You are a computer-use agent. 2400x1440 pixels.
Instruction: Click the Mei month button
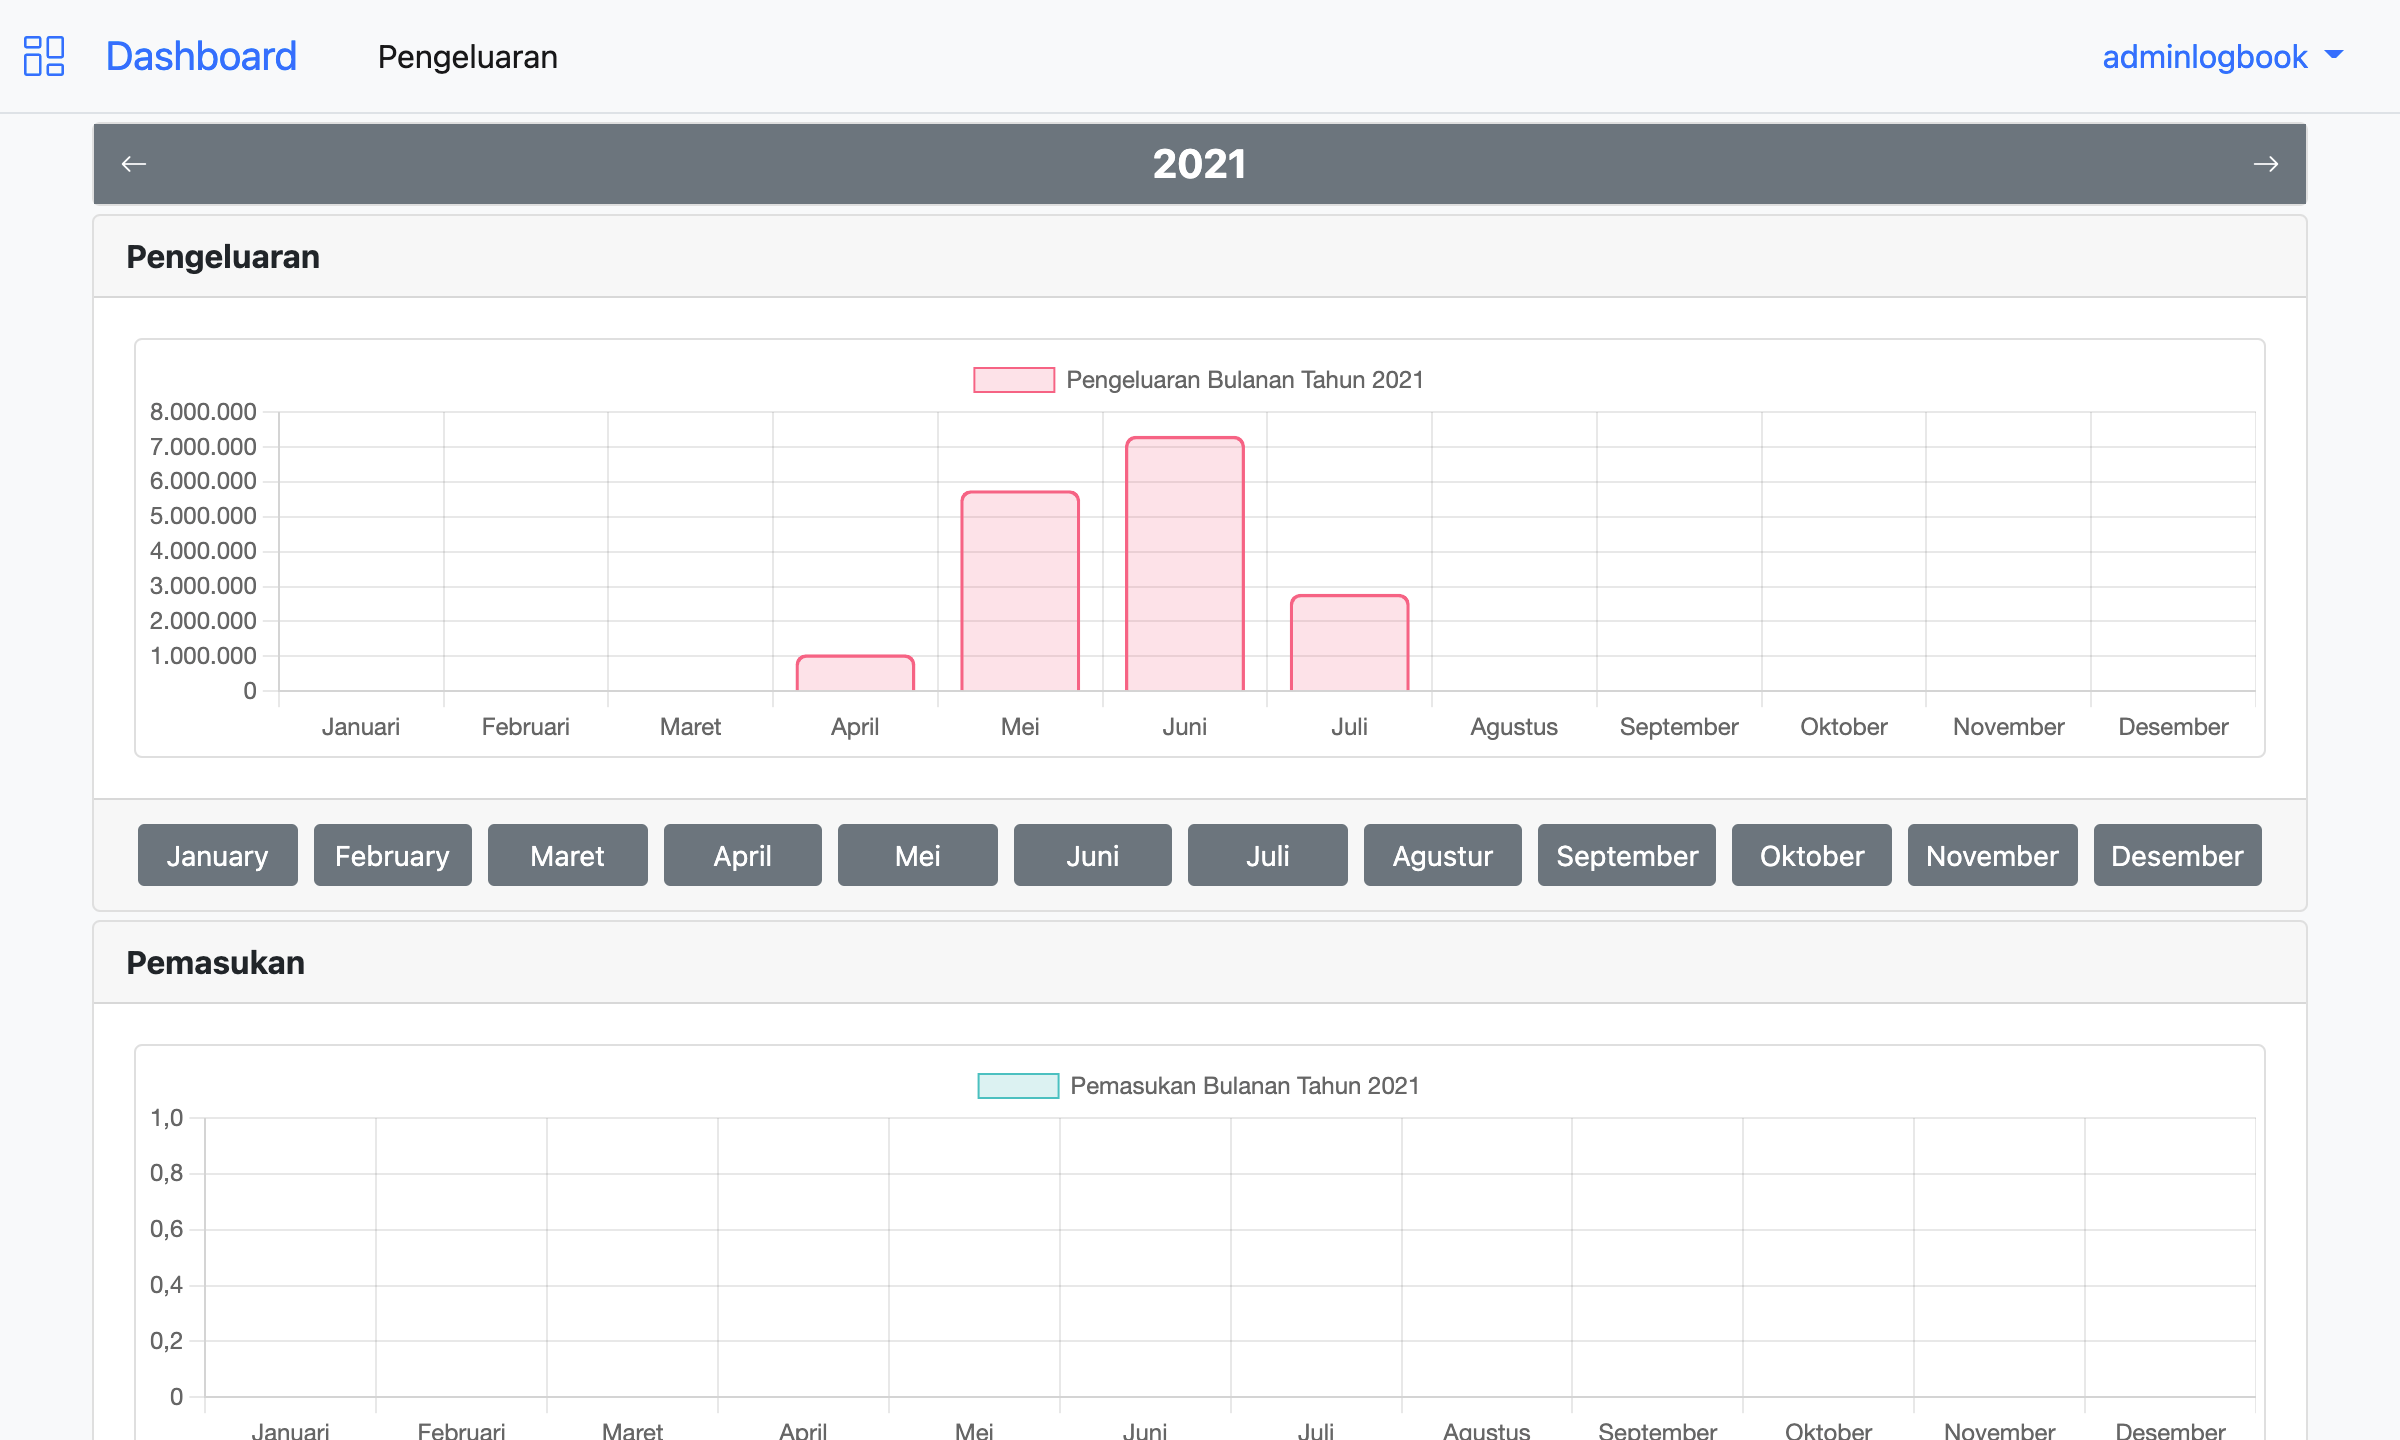click(917, 856)
